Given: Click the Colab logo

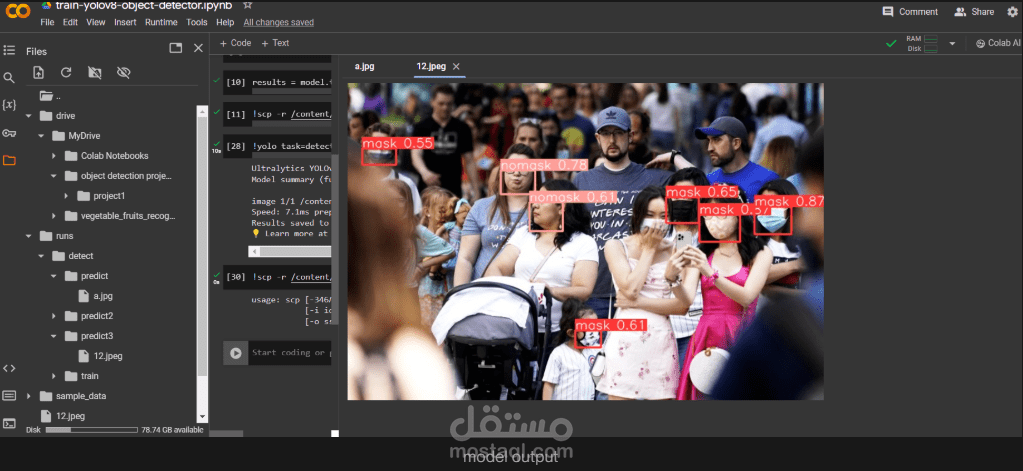Looking at the screenshot, I should click(x=16, y=9).
